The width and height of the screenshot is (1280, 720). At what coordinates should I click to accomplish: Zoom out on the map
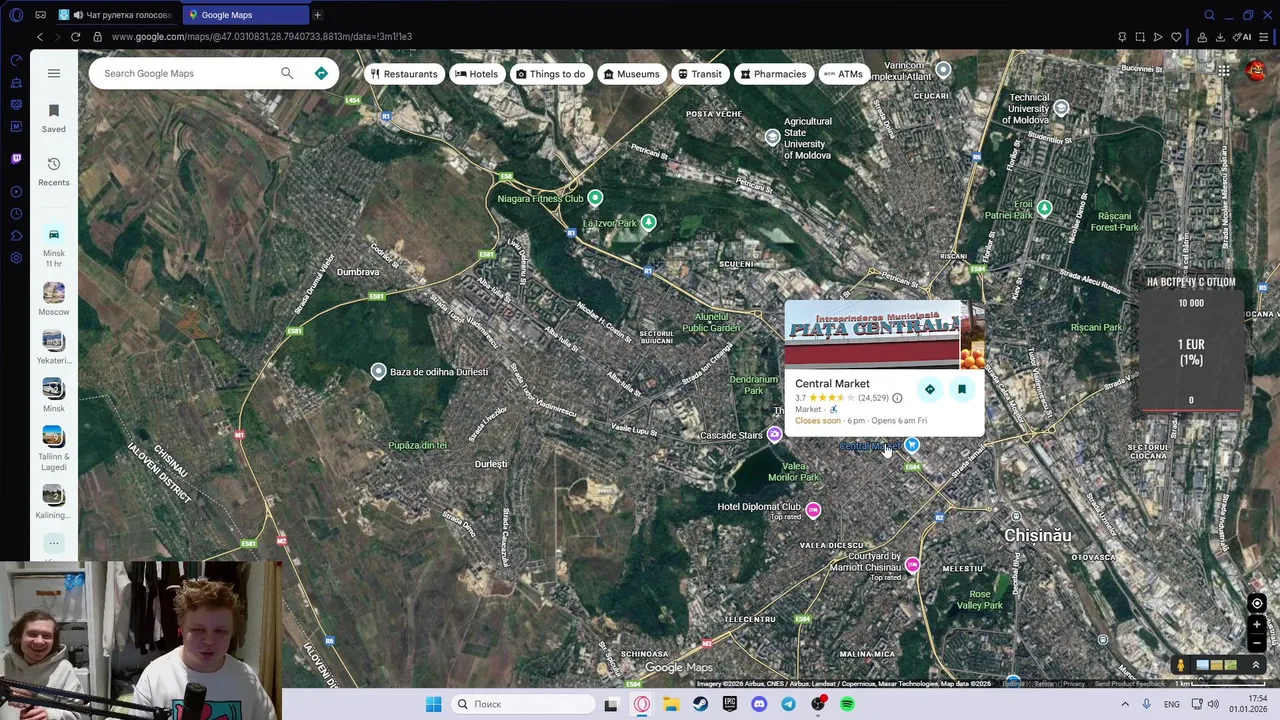tap(1257, 644)
